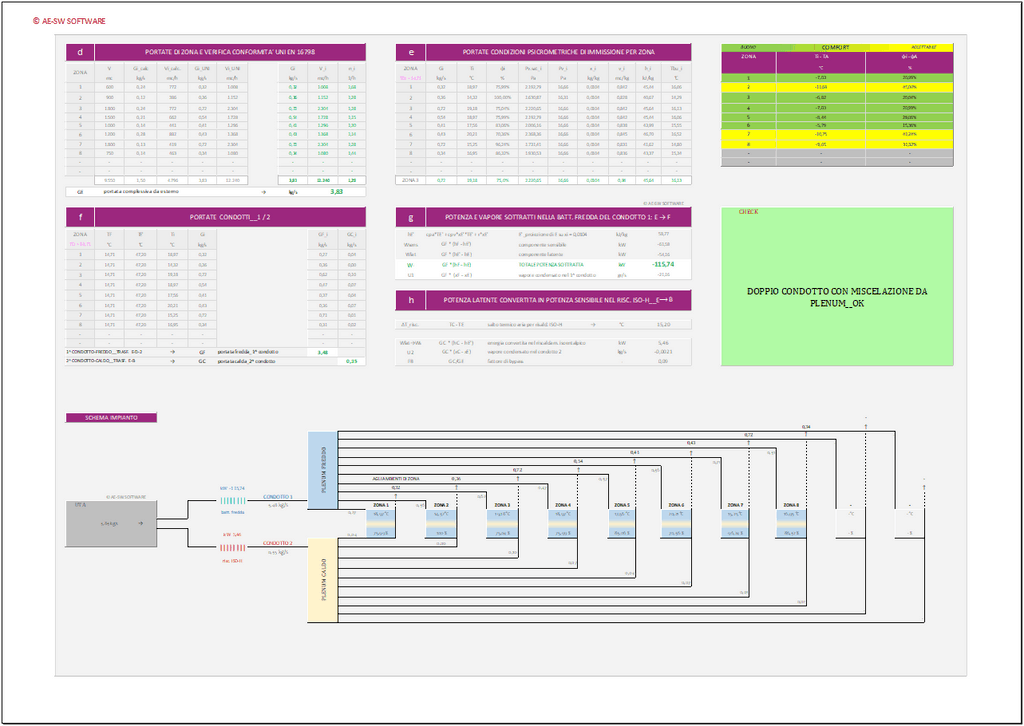Click the 3,83 total external flow value

point(337,191)
